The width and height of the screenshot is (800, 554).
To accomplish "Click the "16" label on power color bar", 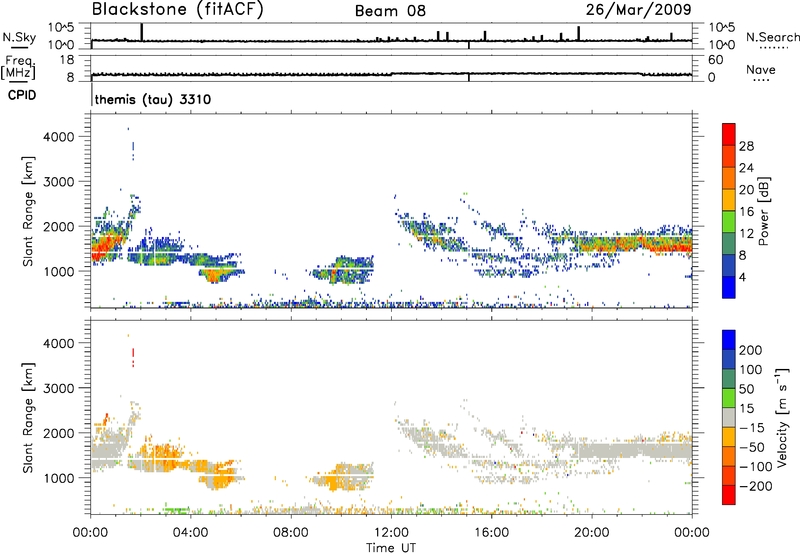I will (746, 212).
